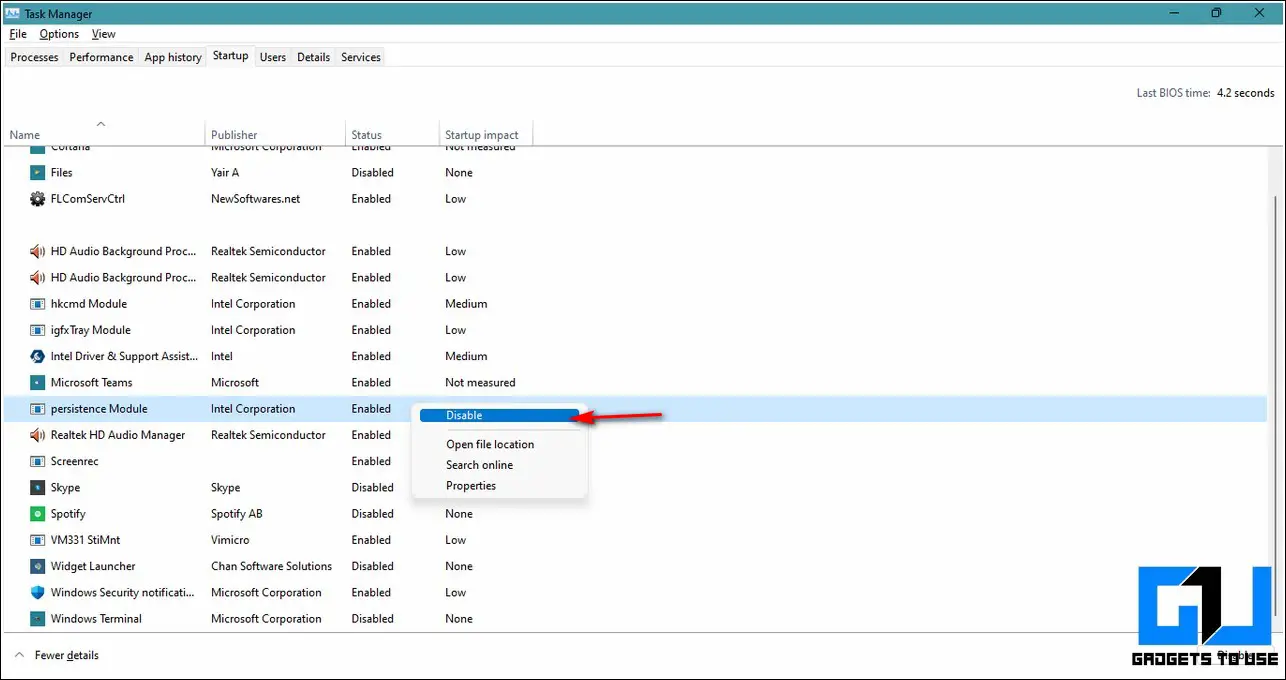Click the NewSoftwares.net publisher cell
The width and height of the screenshot is (1286, 680).
(255, 199)
